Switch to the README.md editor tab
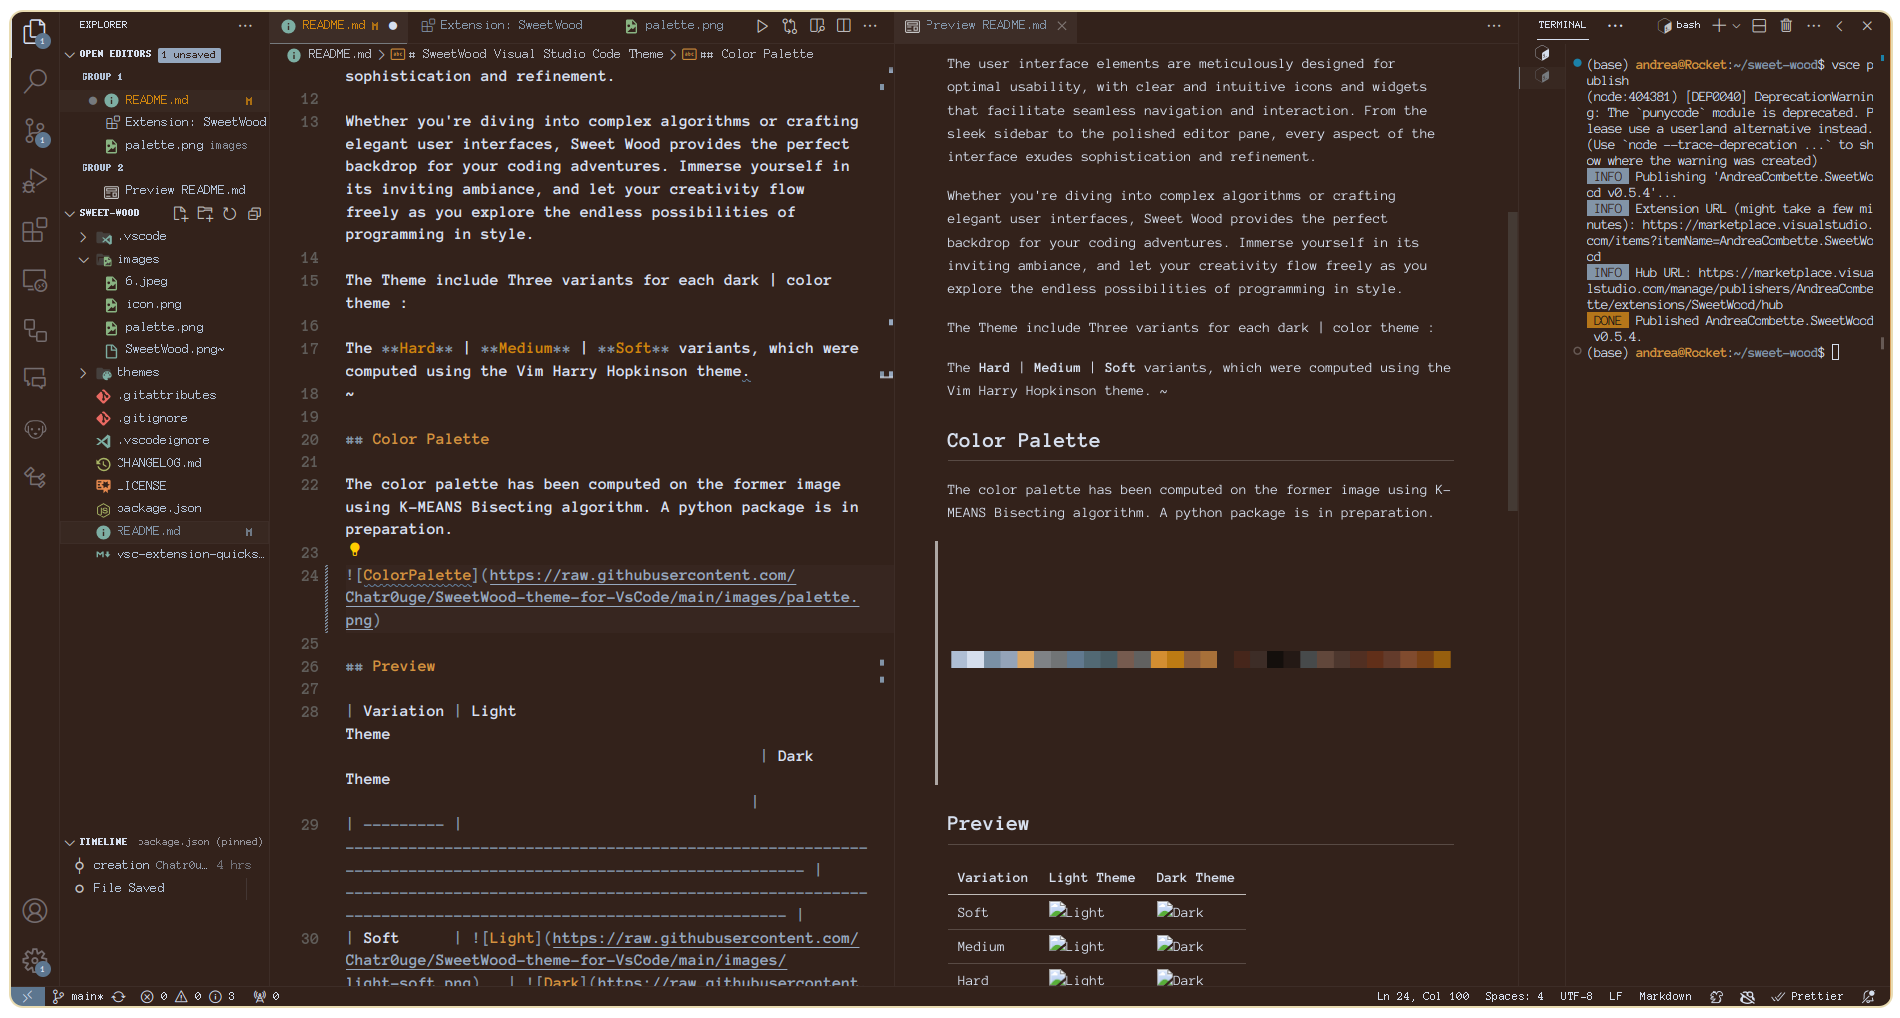Screen dimensions: 1900x1018 click(338, 26)
